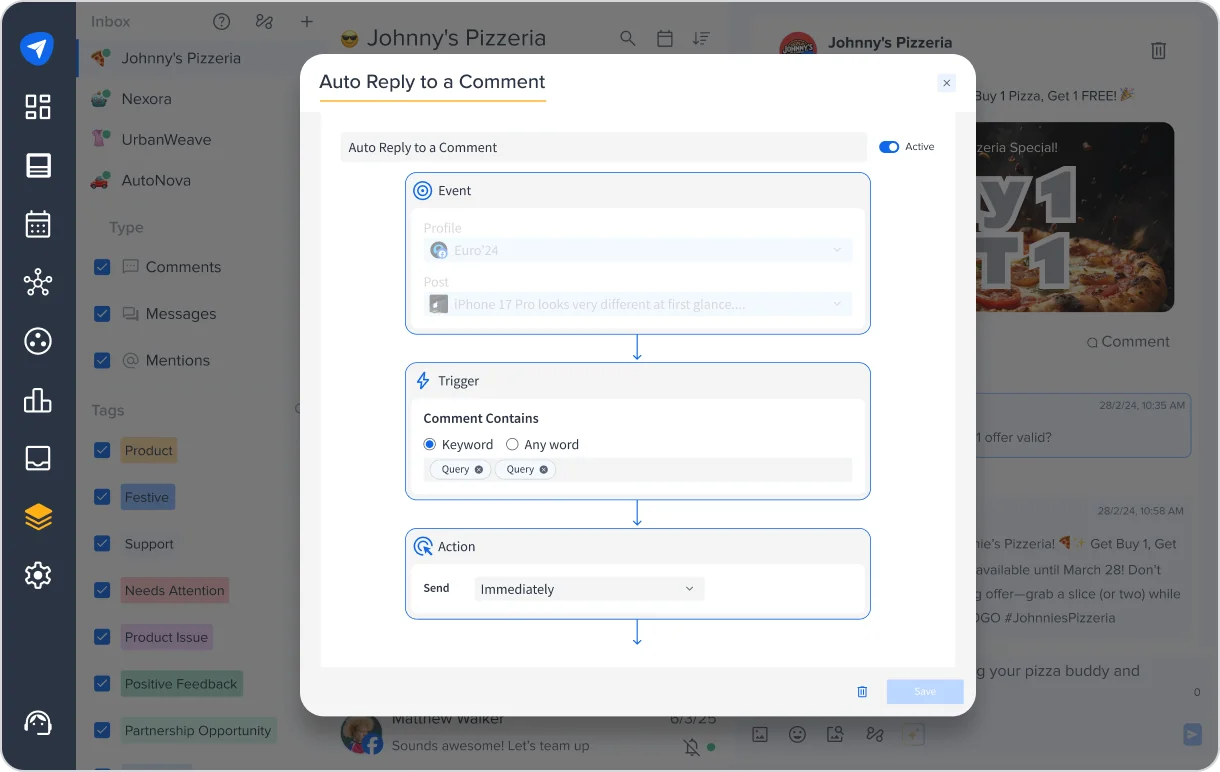Click the search magnifier in conversation header
Screen dimensions: 1220x772
tap(627, 39)
